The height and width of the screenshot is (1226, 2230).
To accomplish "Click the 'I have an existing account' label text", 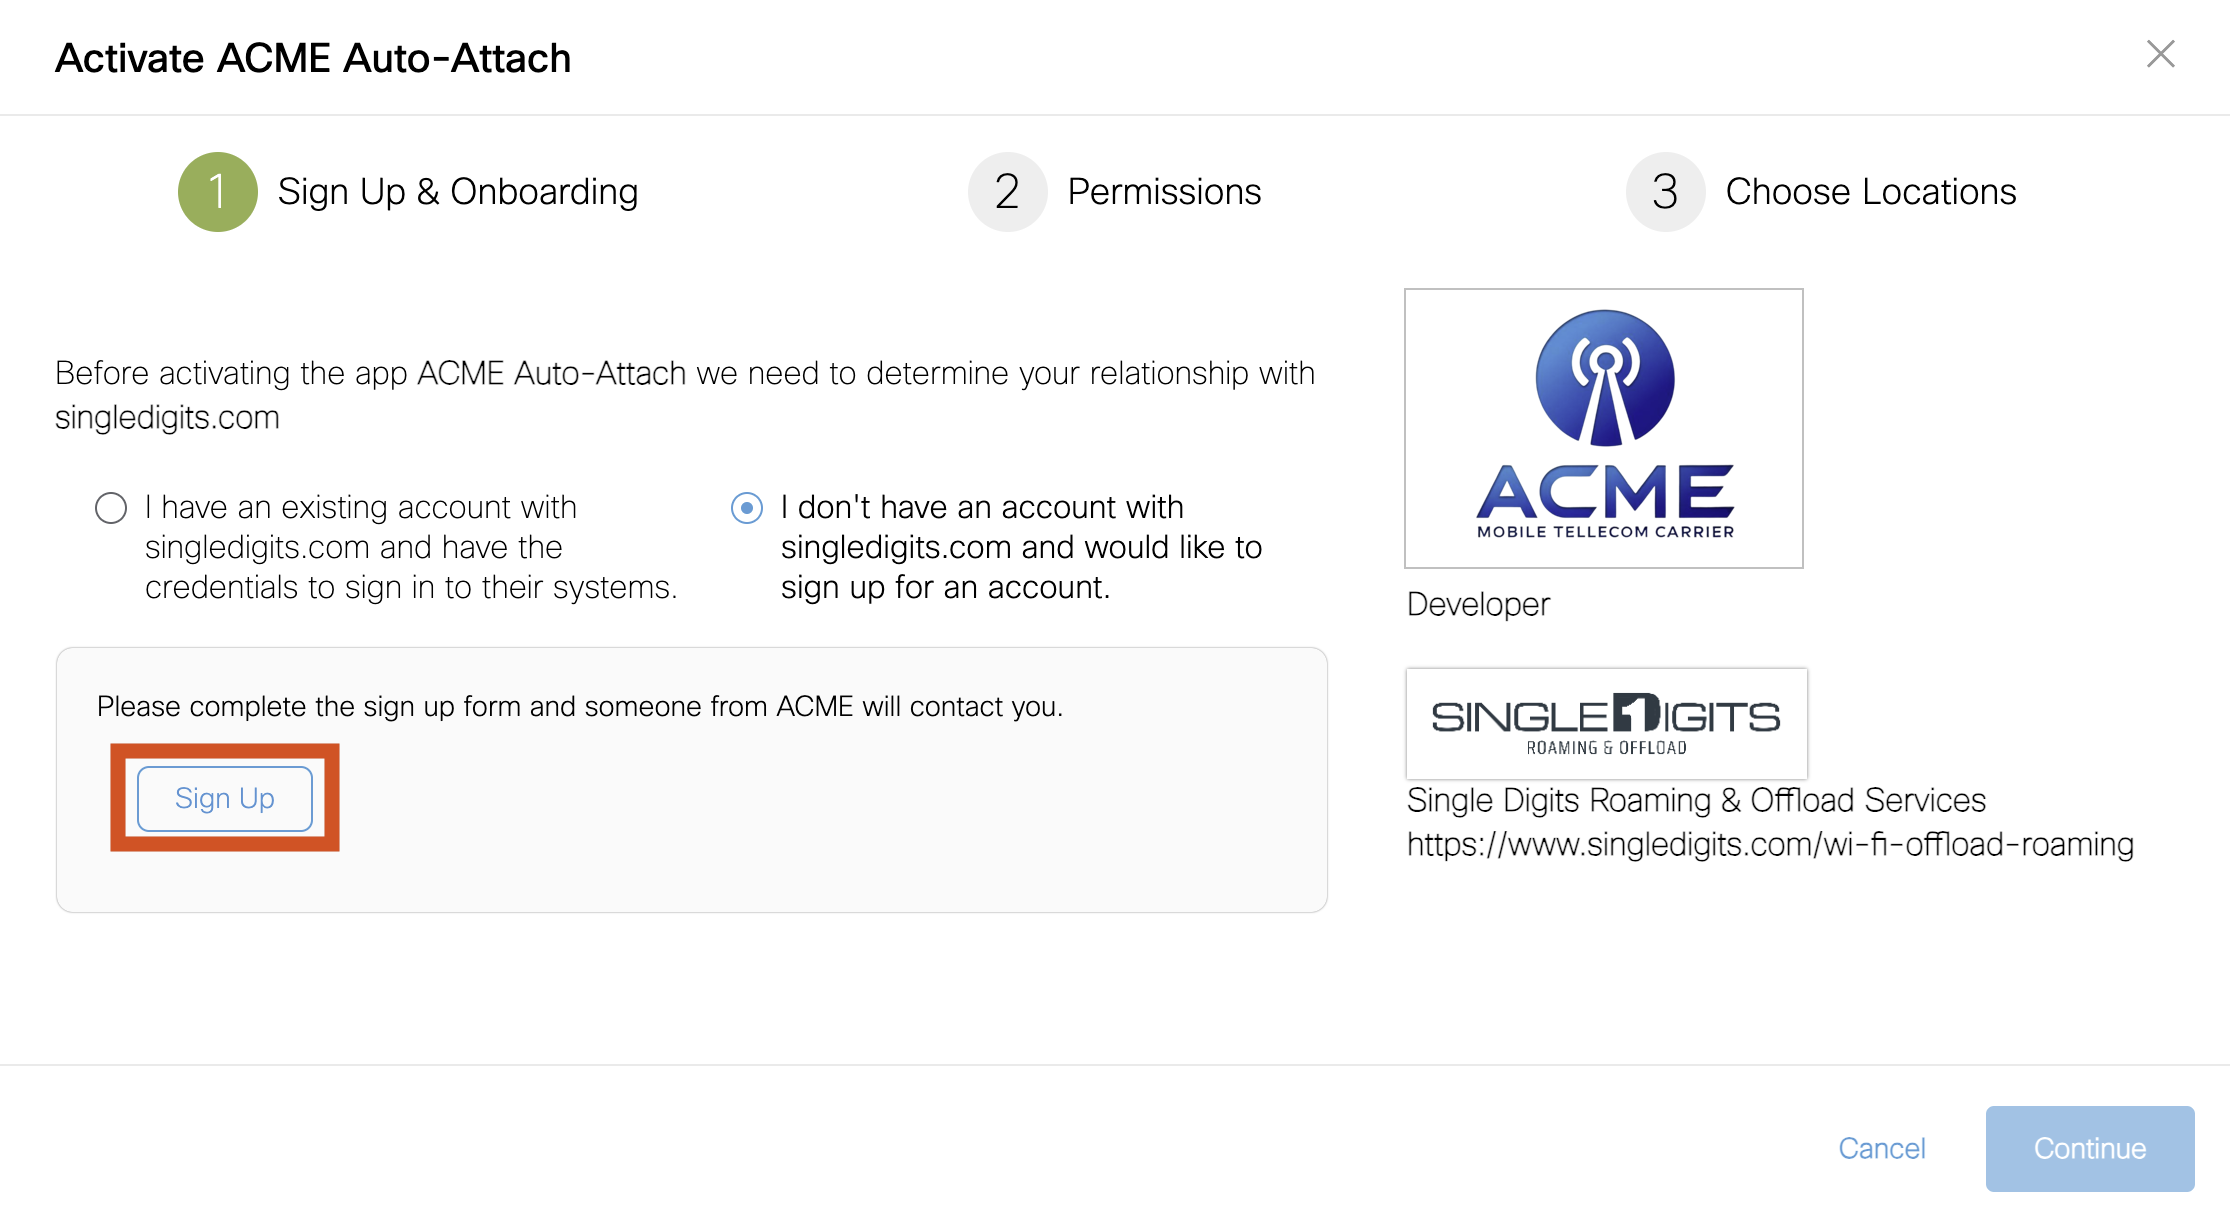I will (x=410, y=547).
